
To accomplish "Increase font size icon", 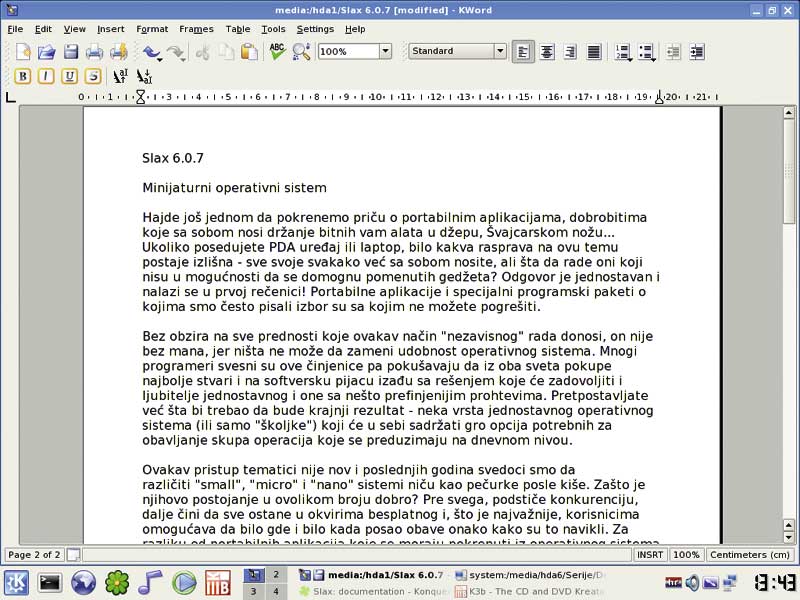I will tap(120, 77).
